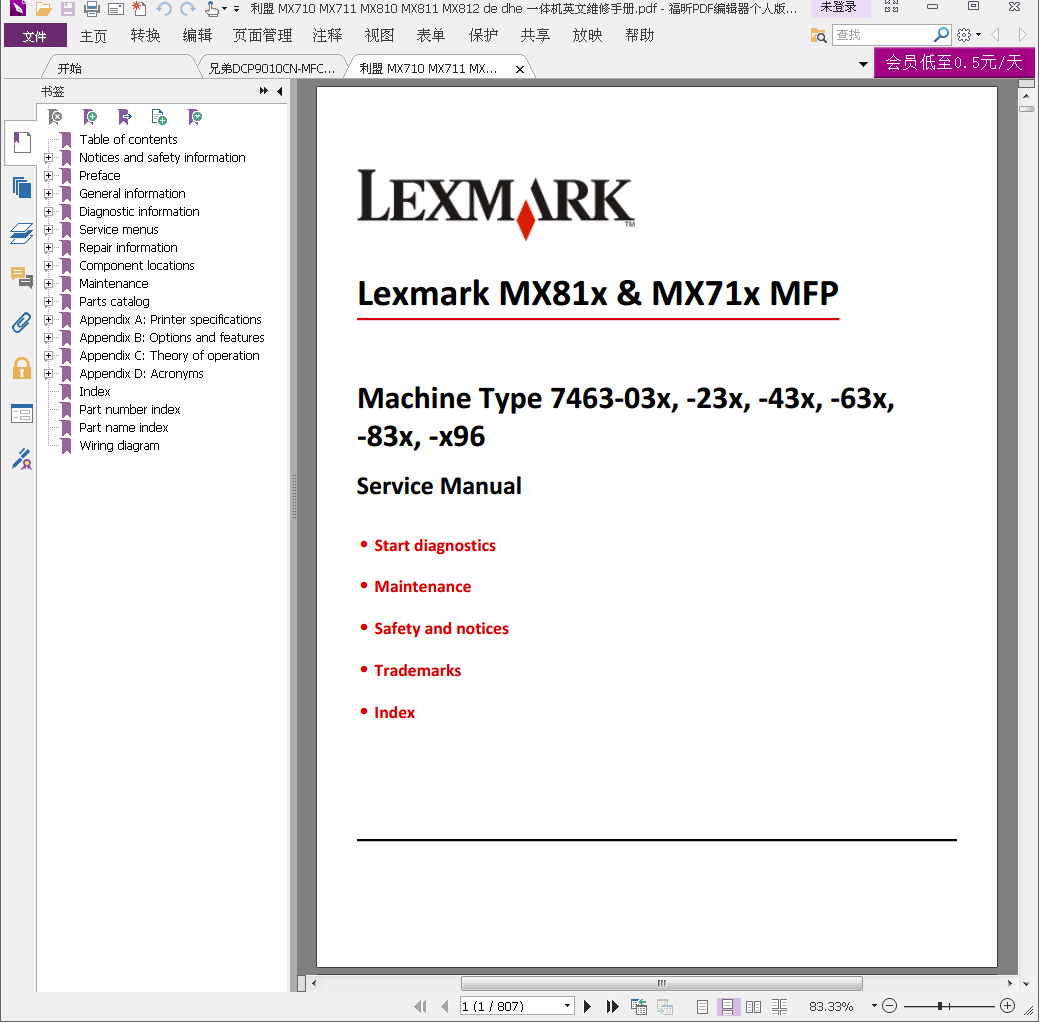Click the search magnifier icon
Image resolution: width=1039 pixels, height=1022 pixels.
coord(941,34)
